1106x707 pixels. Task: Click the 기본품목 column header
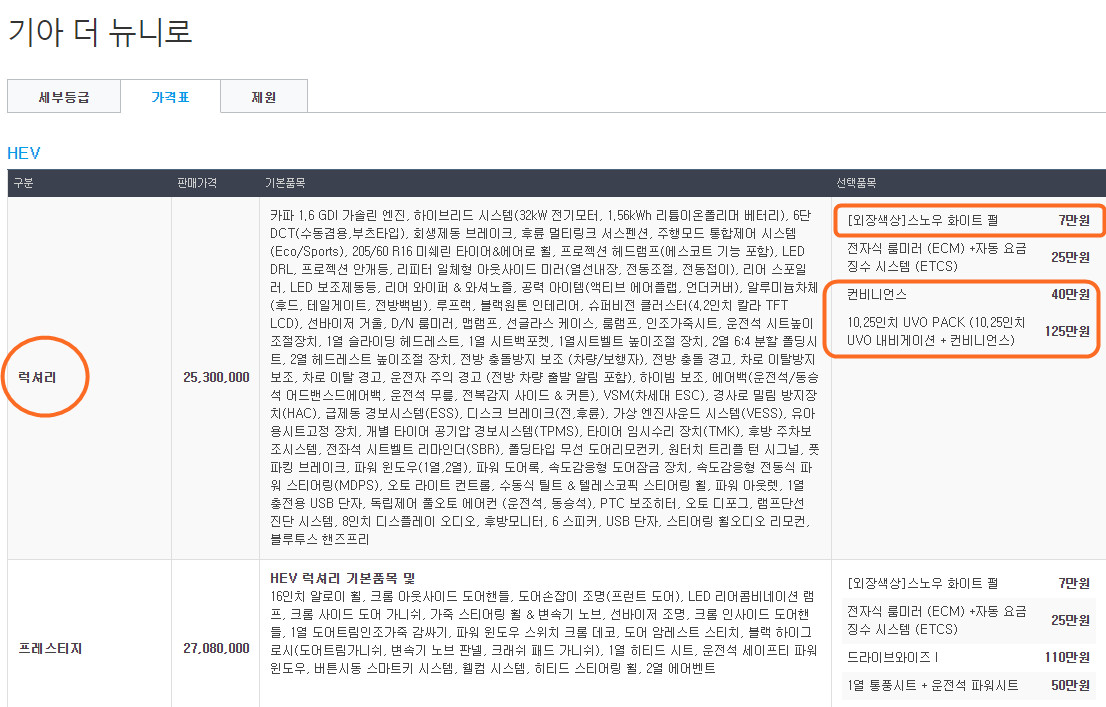(285, 183)
